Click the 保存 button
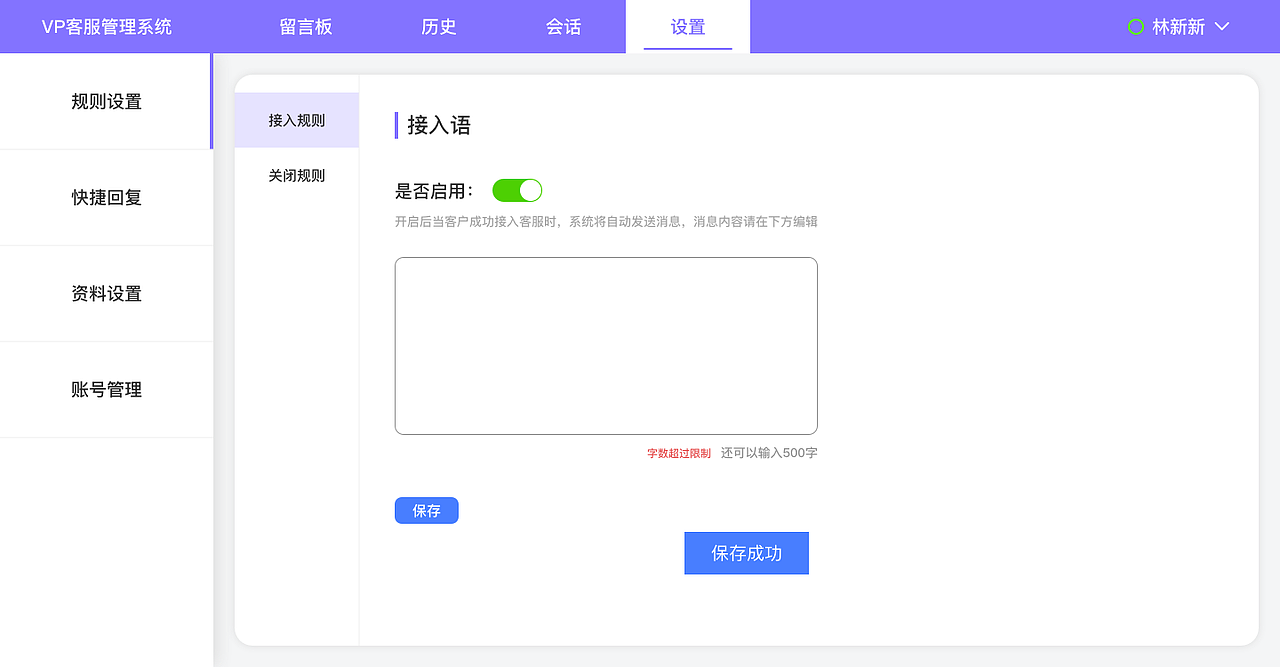The width and height of the screenshot is (1280, 667). (426, 510)
